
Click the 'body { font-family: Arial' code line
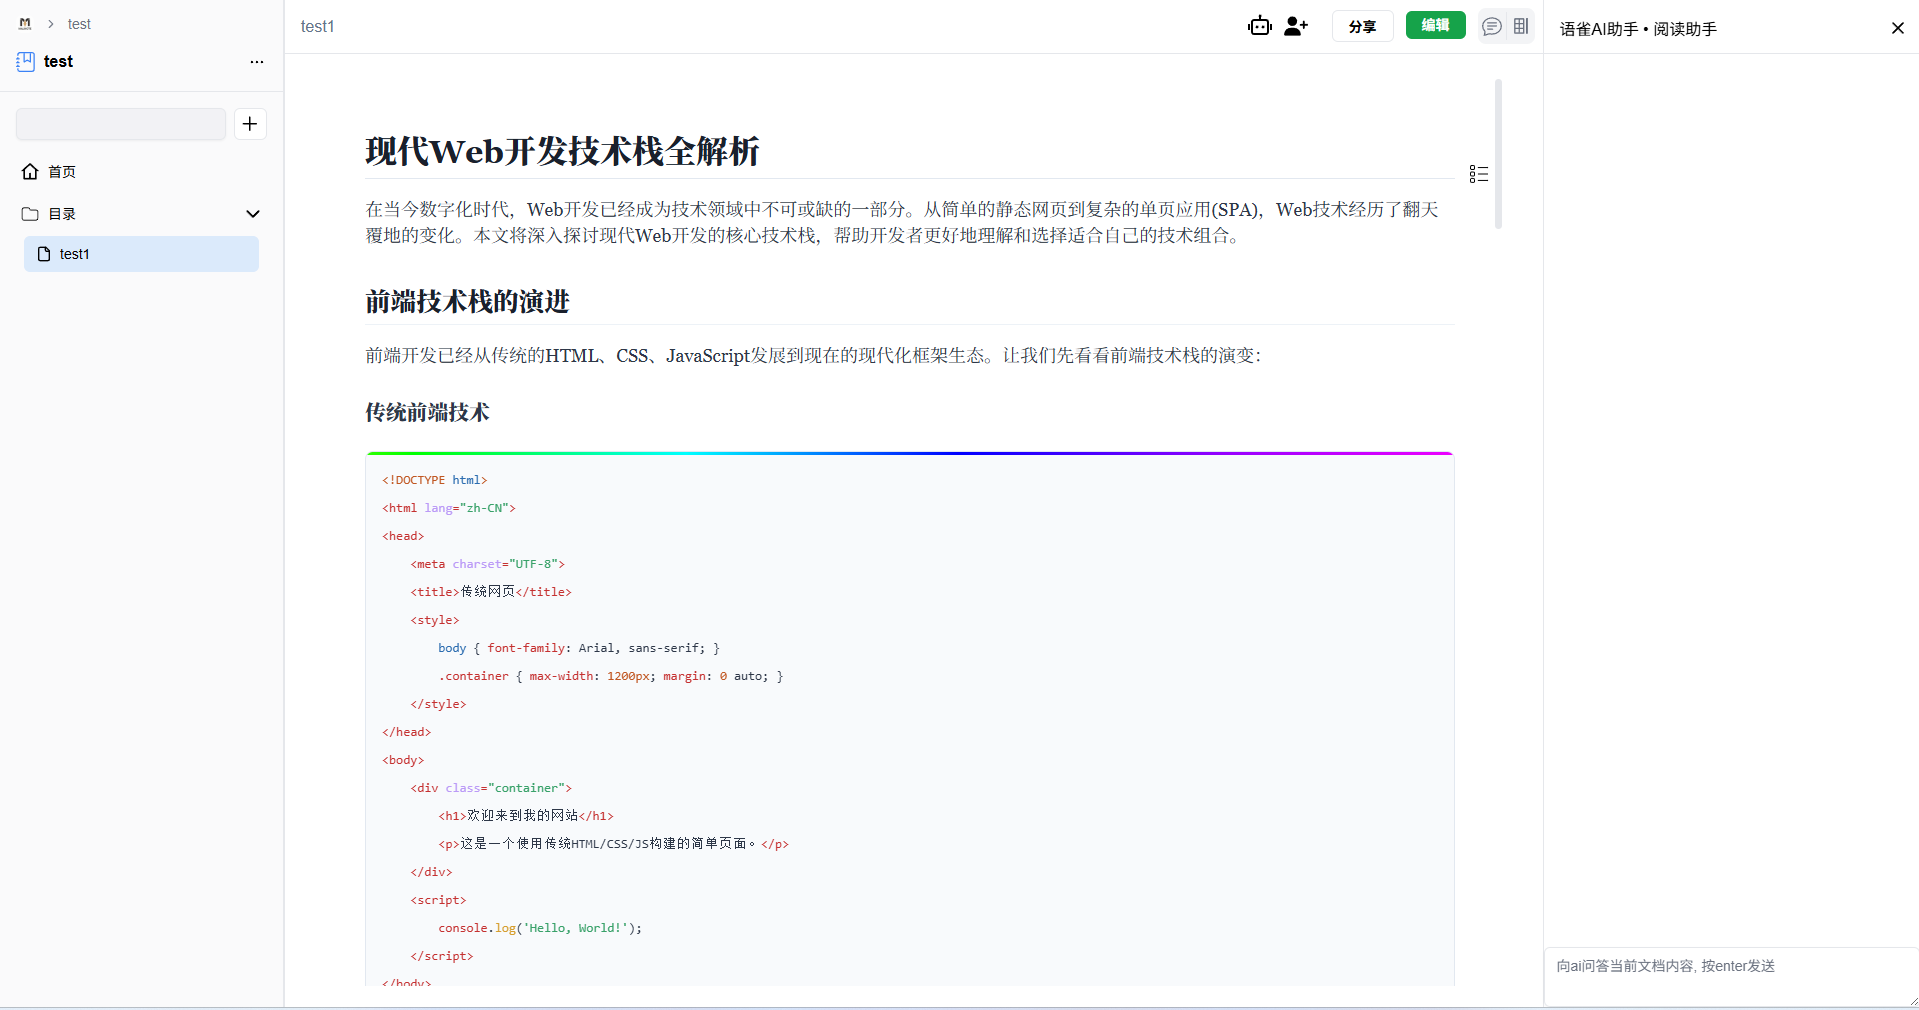click(578, 648)
